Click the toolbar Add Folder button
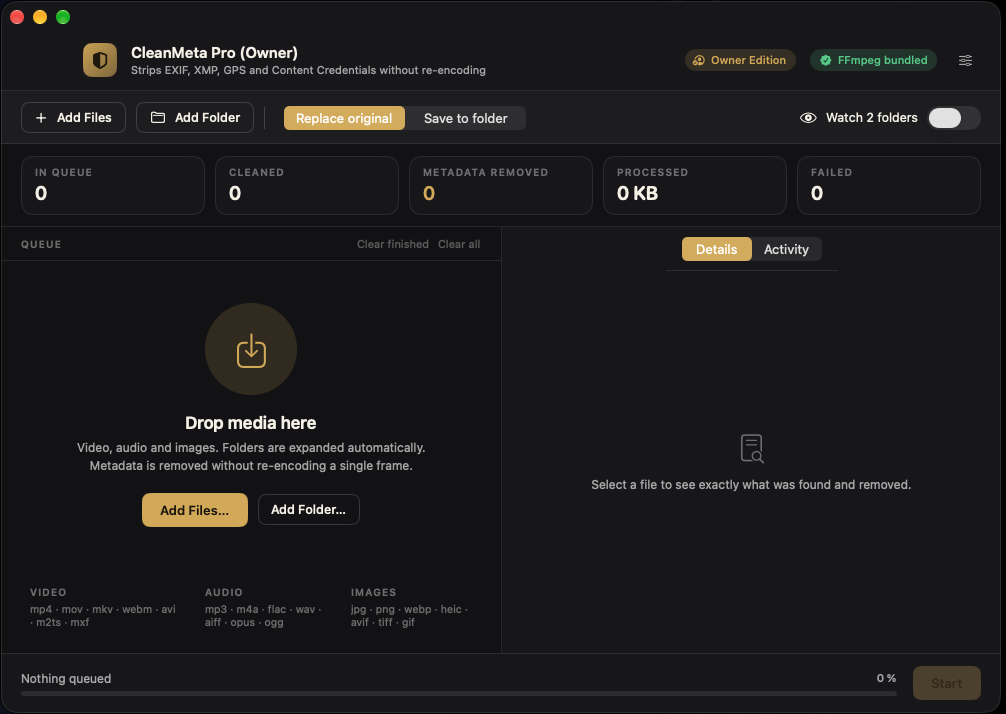 195,118
